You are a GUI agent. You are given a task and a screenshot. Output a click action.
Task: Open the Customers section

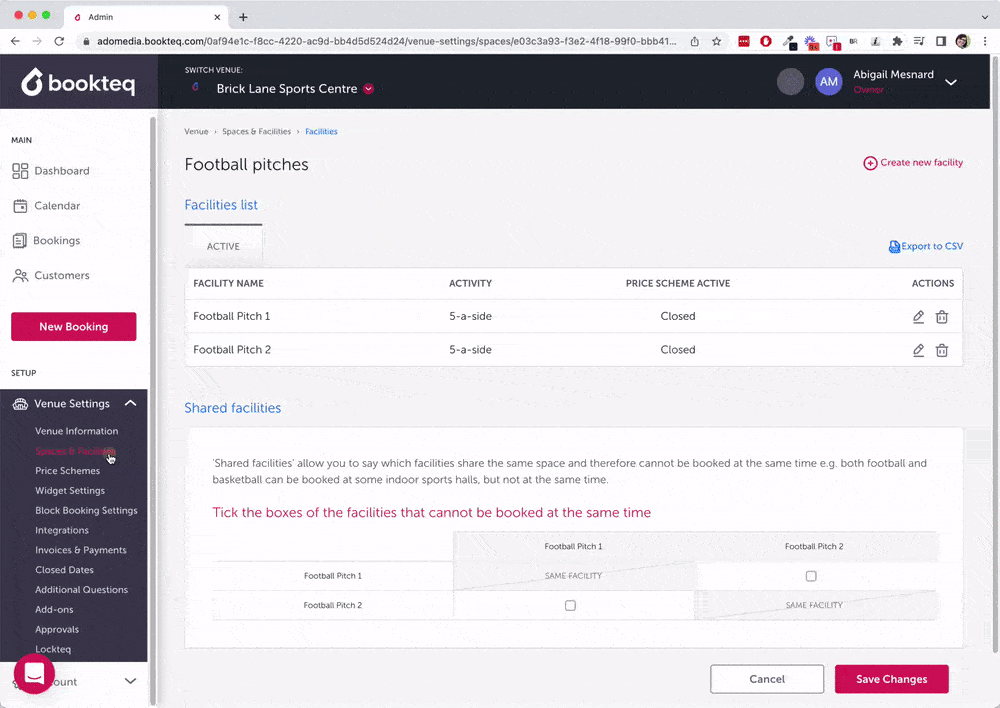pos(61,276)
